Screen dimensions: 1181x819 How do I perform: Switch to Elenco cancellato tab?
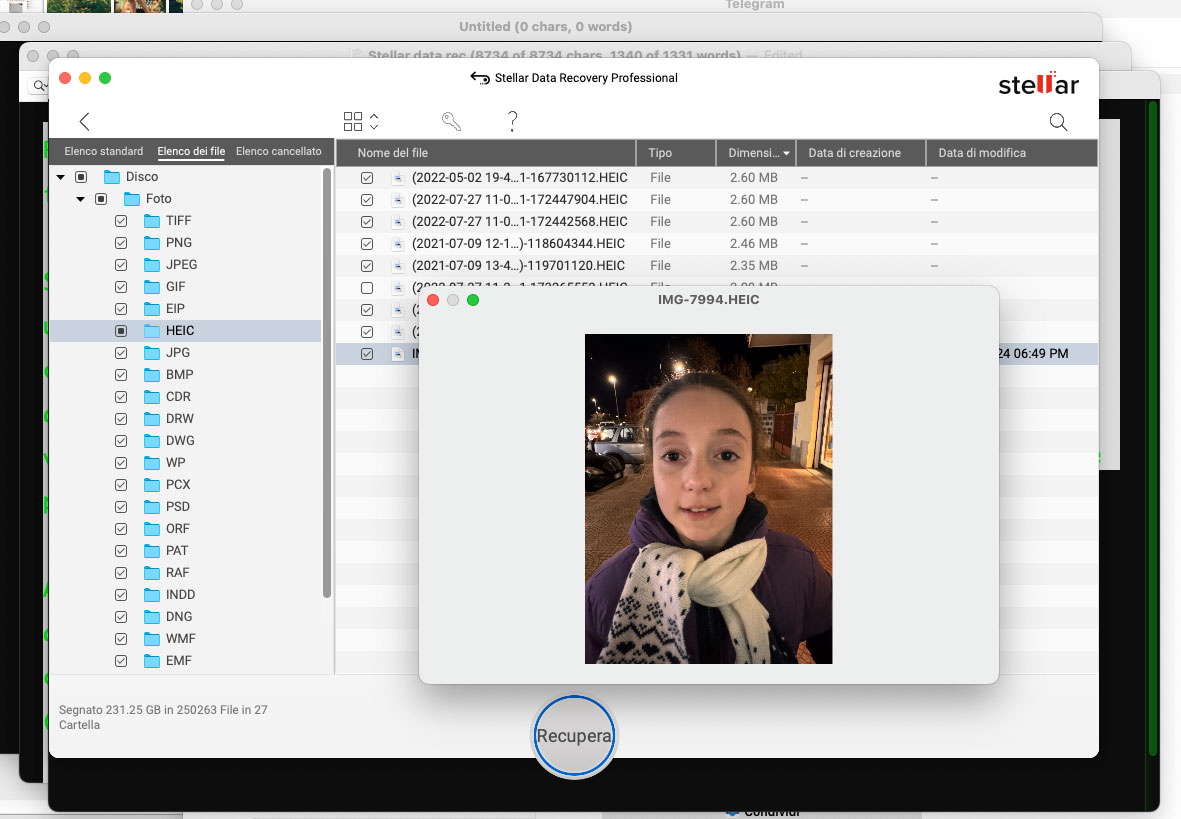[279, 152]
